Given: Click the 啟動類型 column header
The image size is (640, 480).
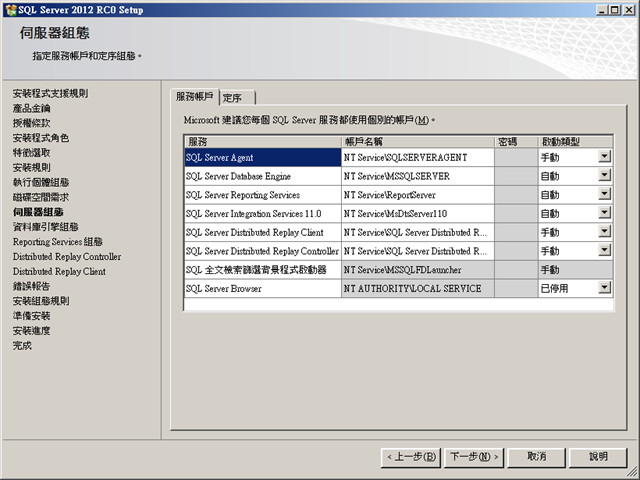Looking at the screenshot, I should (576, 142).
